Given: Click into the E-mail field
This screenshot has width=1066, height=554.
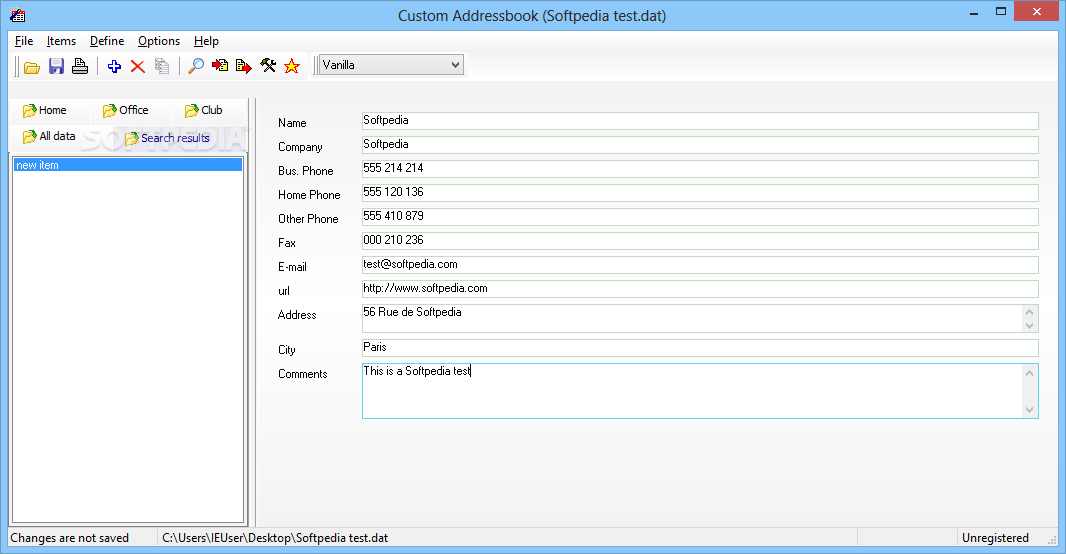Looking at the screenshot, I should [x=700, y=264].
